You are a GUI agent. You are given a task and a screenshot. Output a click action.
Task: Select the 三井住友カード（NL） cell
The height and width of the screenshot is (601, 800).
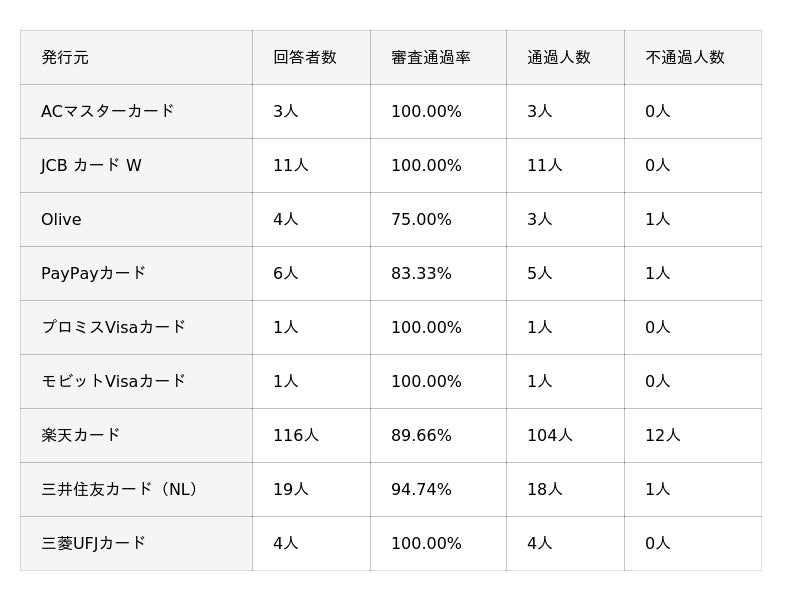122,490
